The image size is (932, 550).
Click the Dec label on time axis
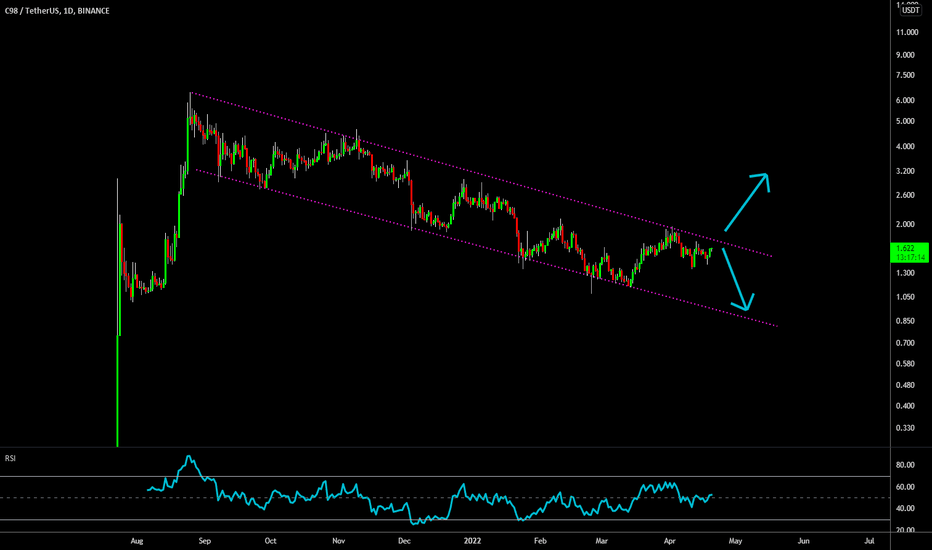(404, 541)
